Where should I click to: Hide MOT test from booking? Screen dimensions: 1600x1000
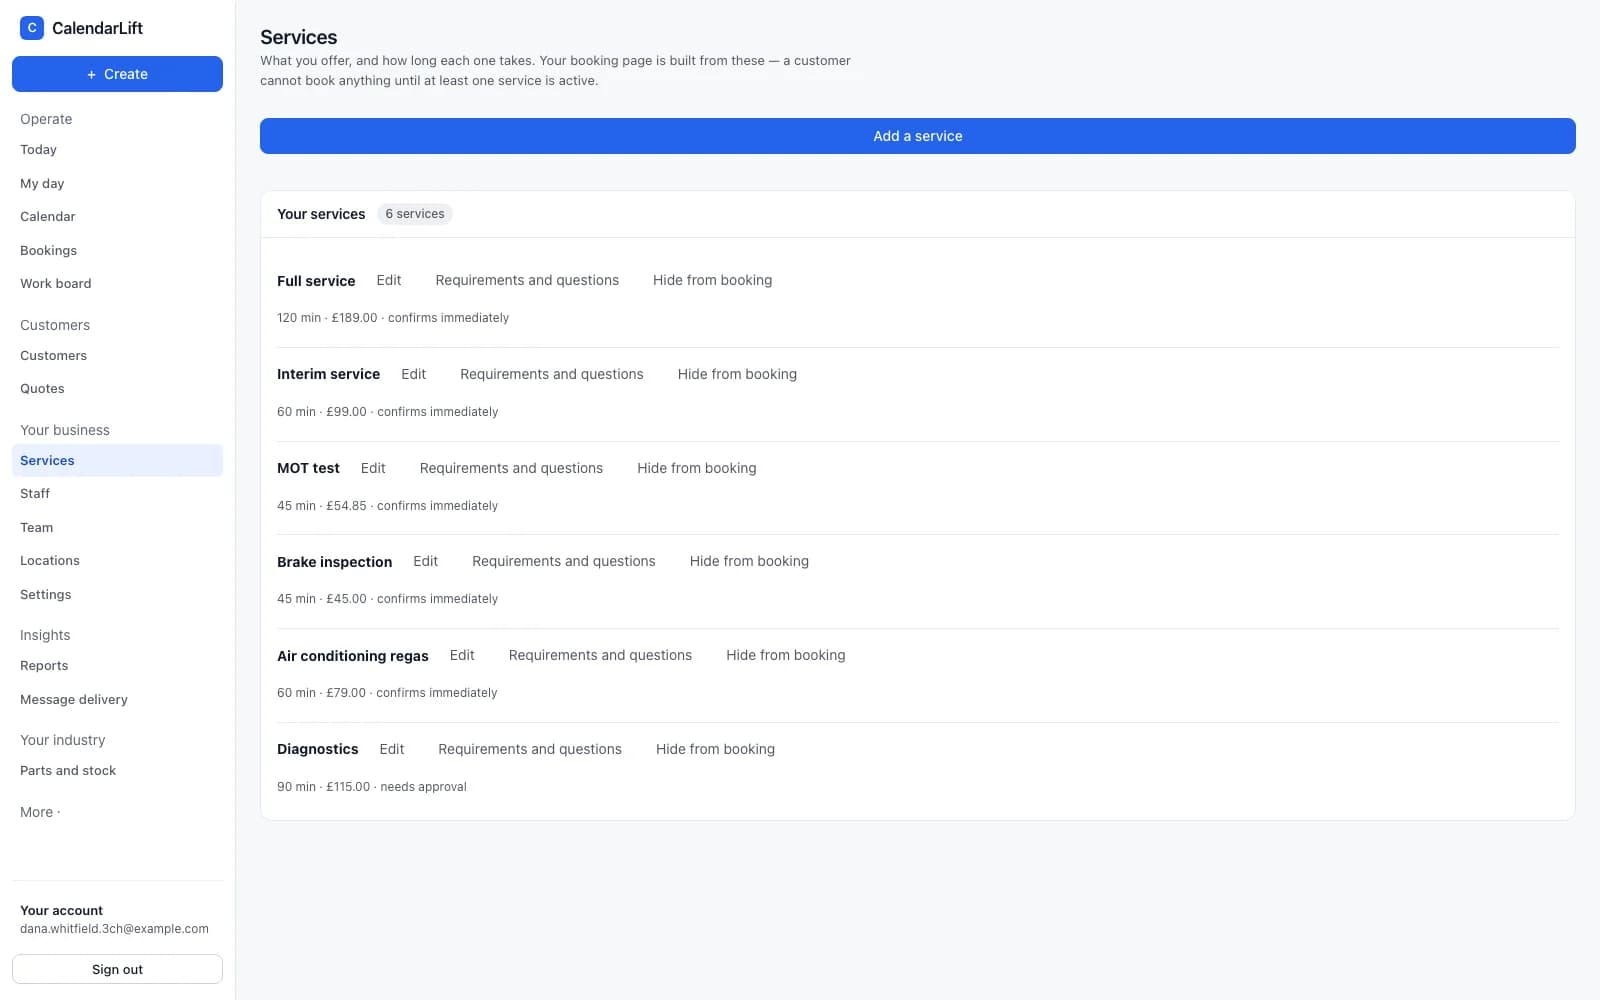[697, 468]
